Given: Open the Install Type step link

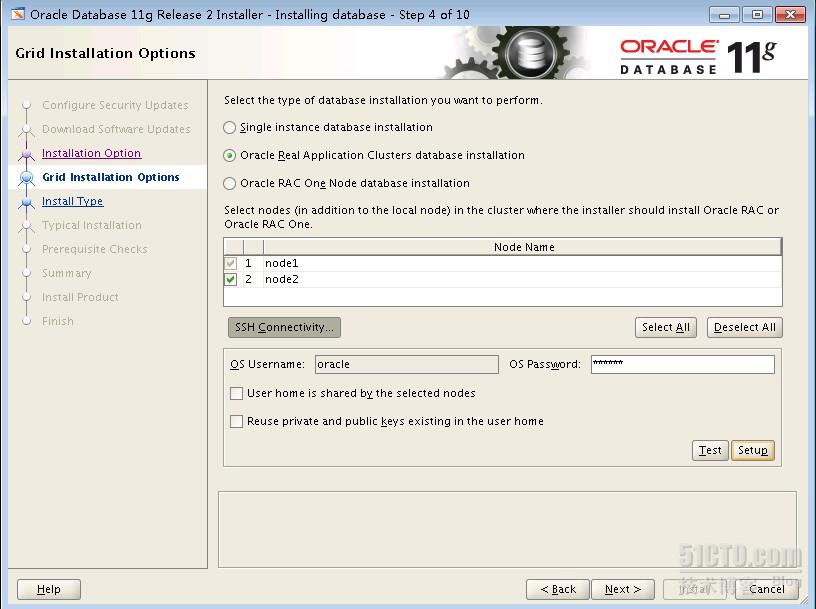Looking at the screenshot, I should coord(73,201).
